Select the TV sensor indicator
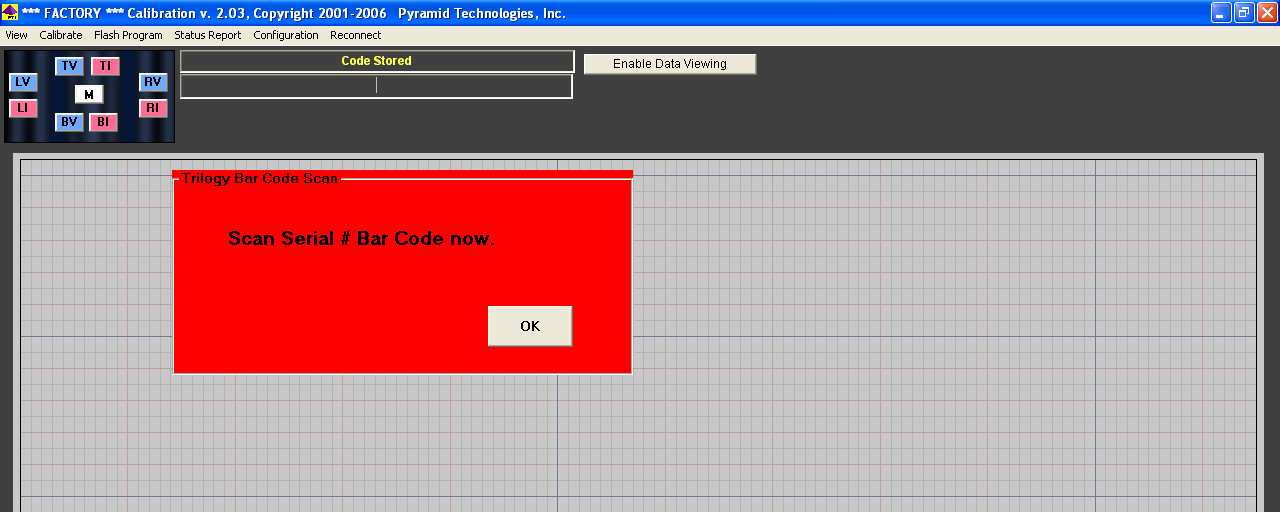 pyautogui.click(x=69, y=66)
